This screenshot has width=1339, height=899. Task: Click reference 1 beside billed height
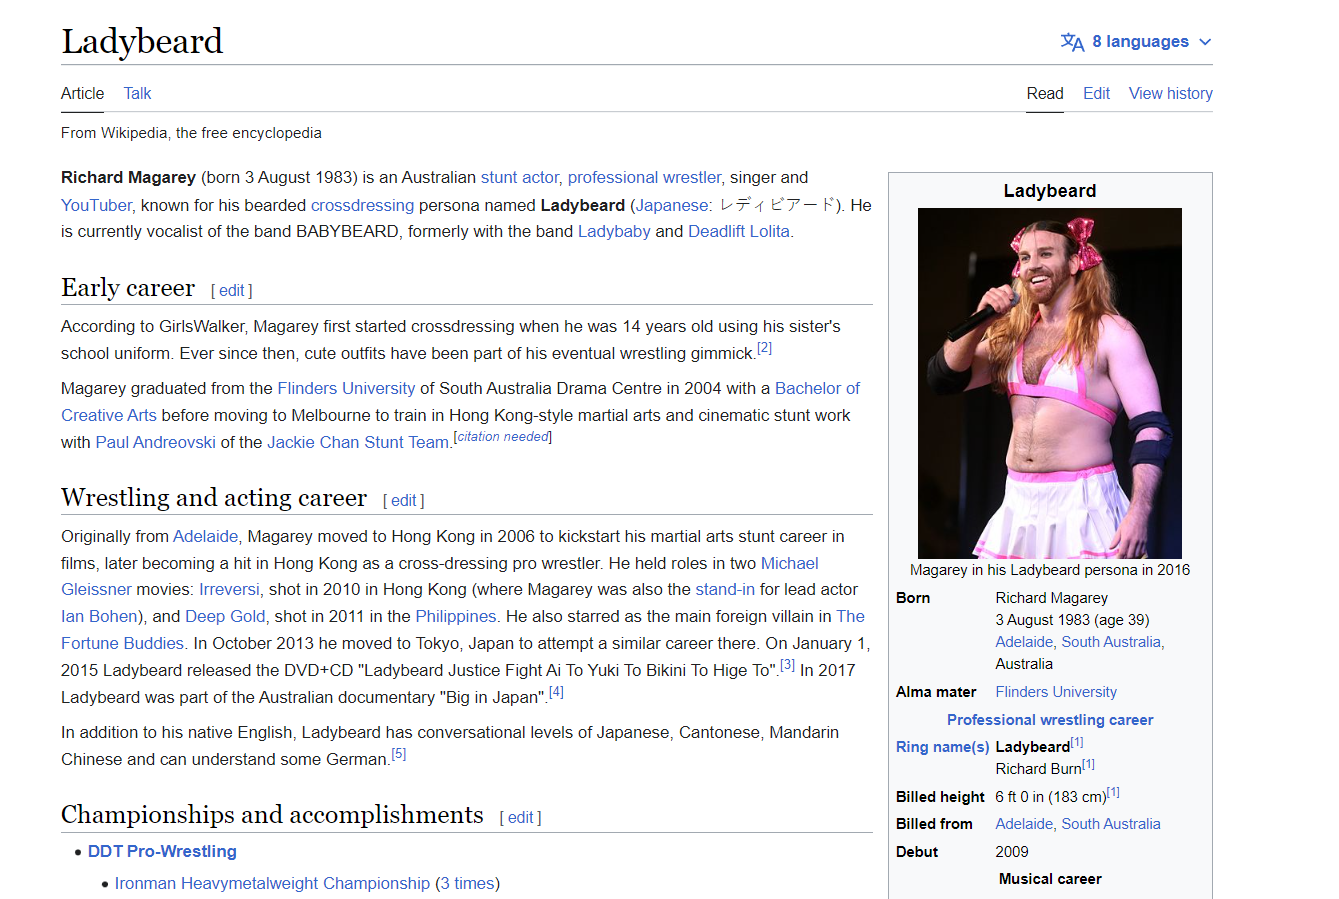coord(1113,792)
